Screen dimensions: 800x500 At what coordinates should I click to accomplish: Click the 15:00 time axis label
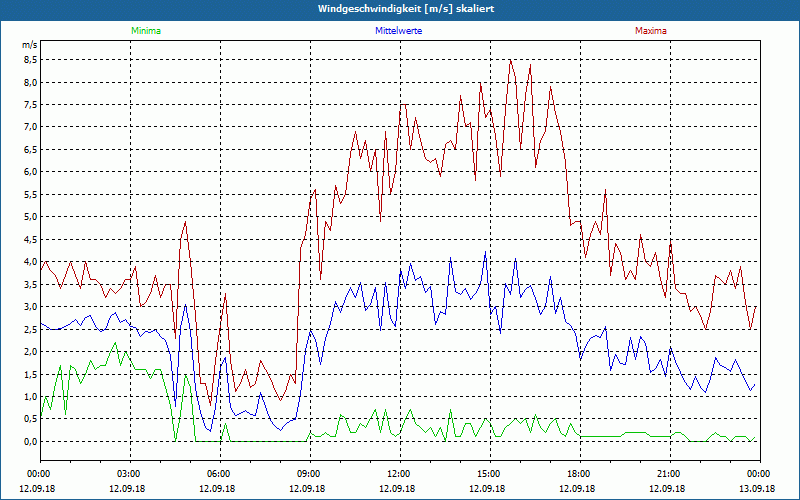[x=490, y=474]
